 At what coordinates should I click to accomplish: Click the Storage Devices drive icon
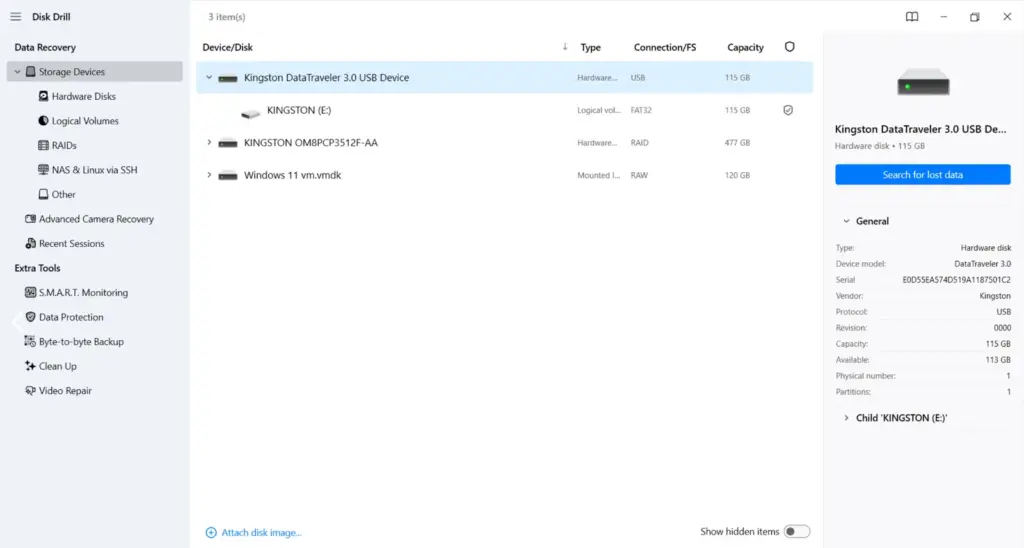(31, 72)
